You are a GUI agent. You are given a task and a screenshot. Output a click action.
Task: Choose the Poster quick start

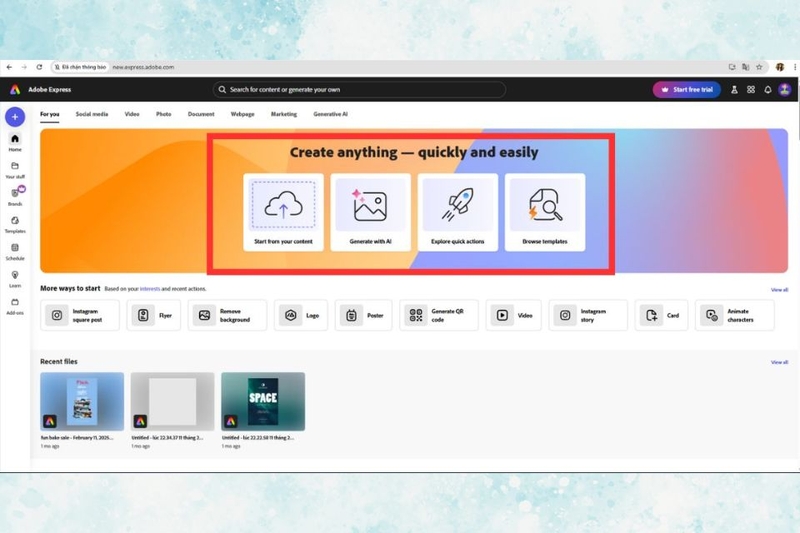click(363, 315)
